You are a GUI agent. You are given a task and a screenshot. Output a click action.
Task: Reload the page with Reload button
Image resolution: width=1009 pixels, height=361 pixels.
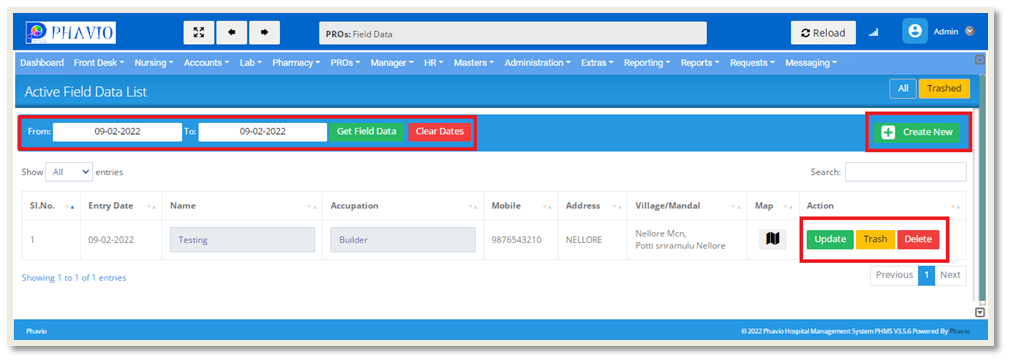[823, 33]
